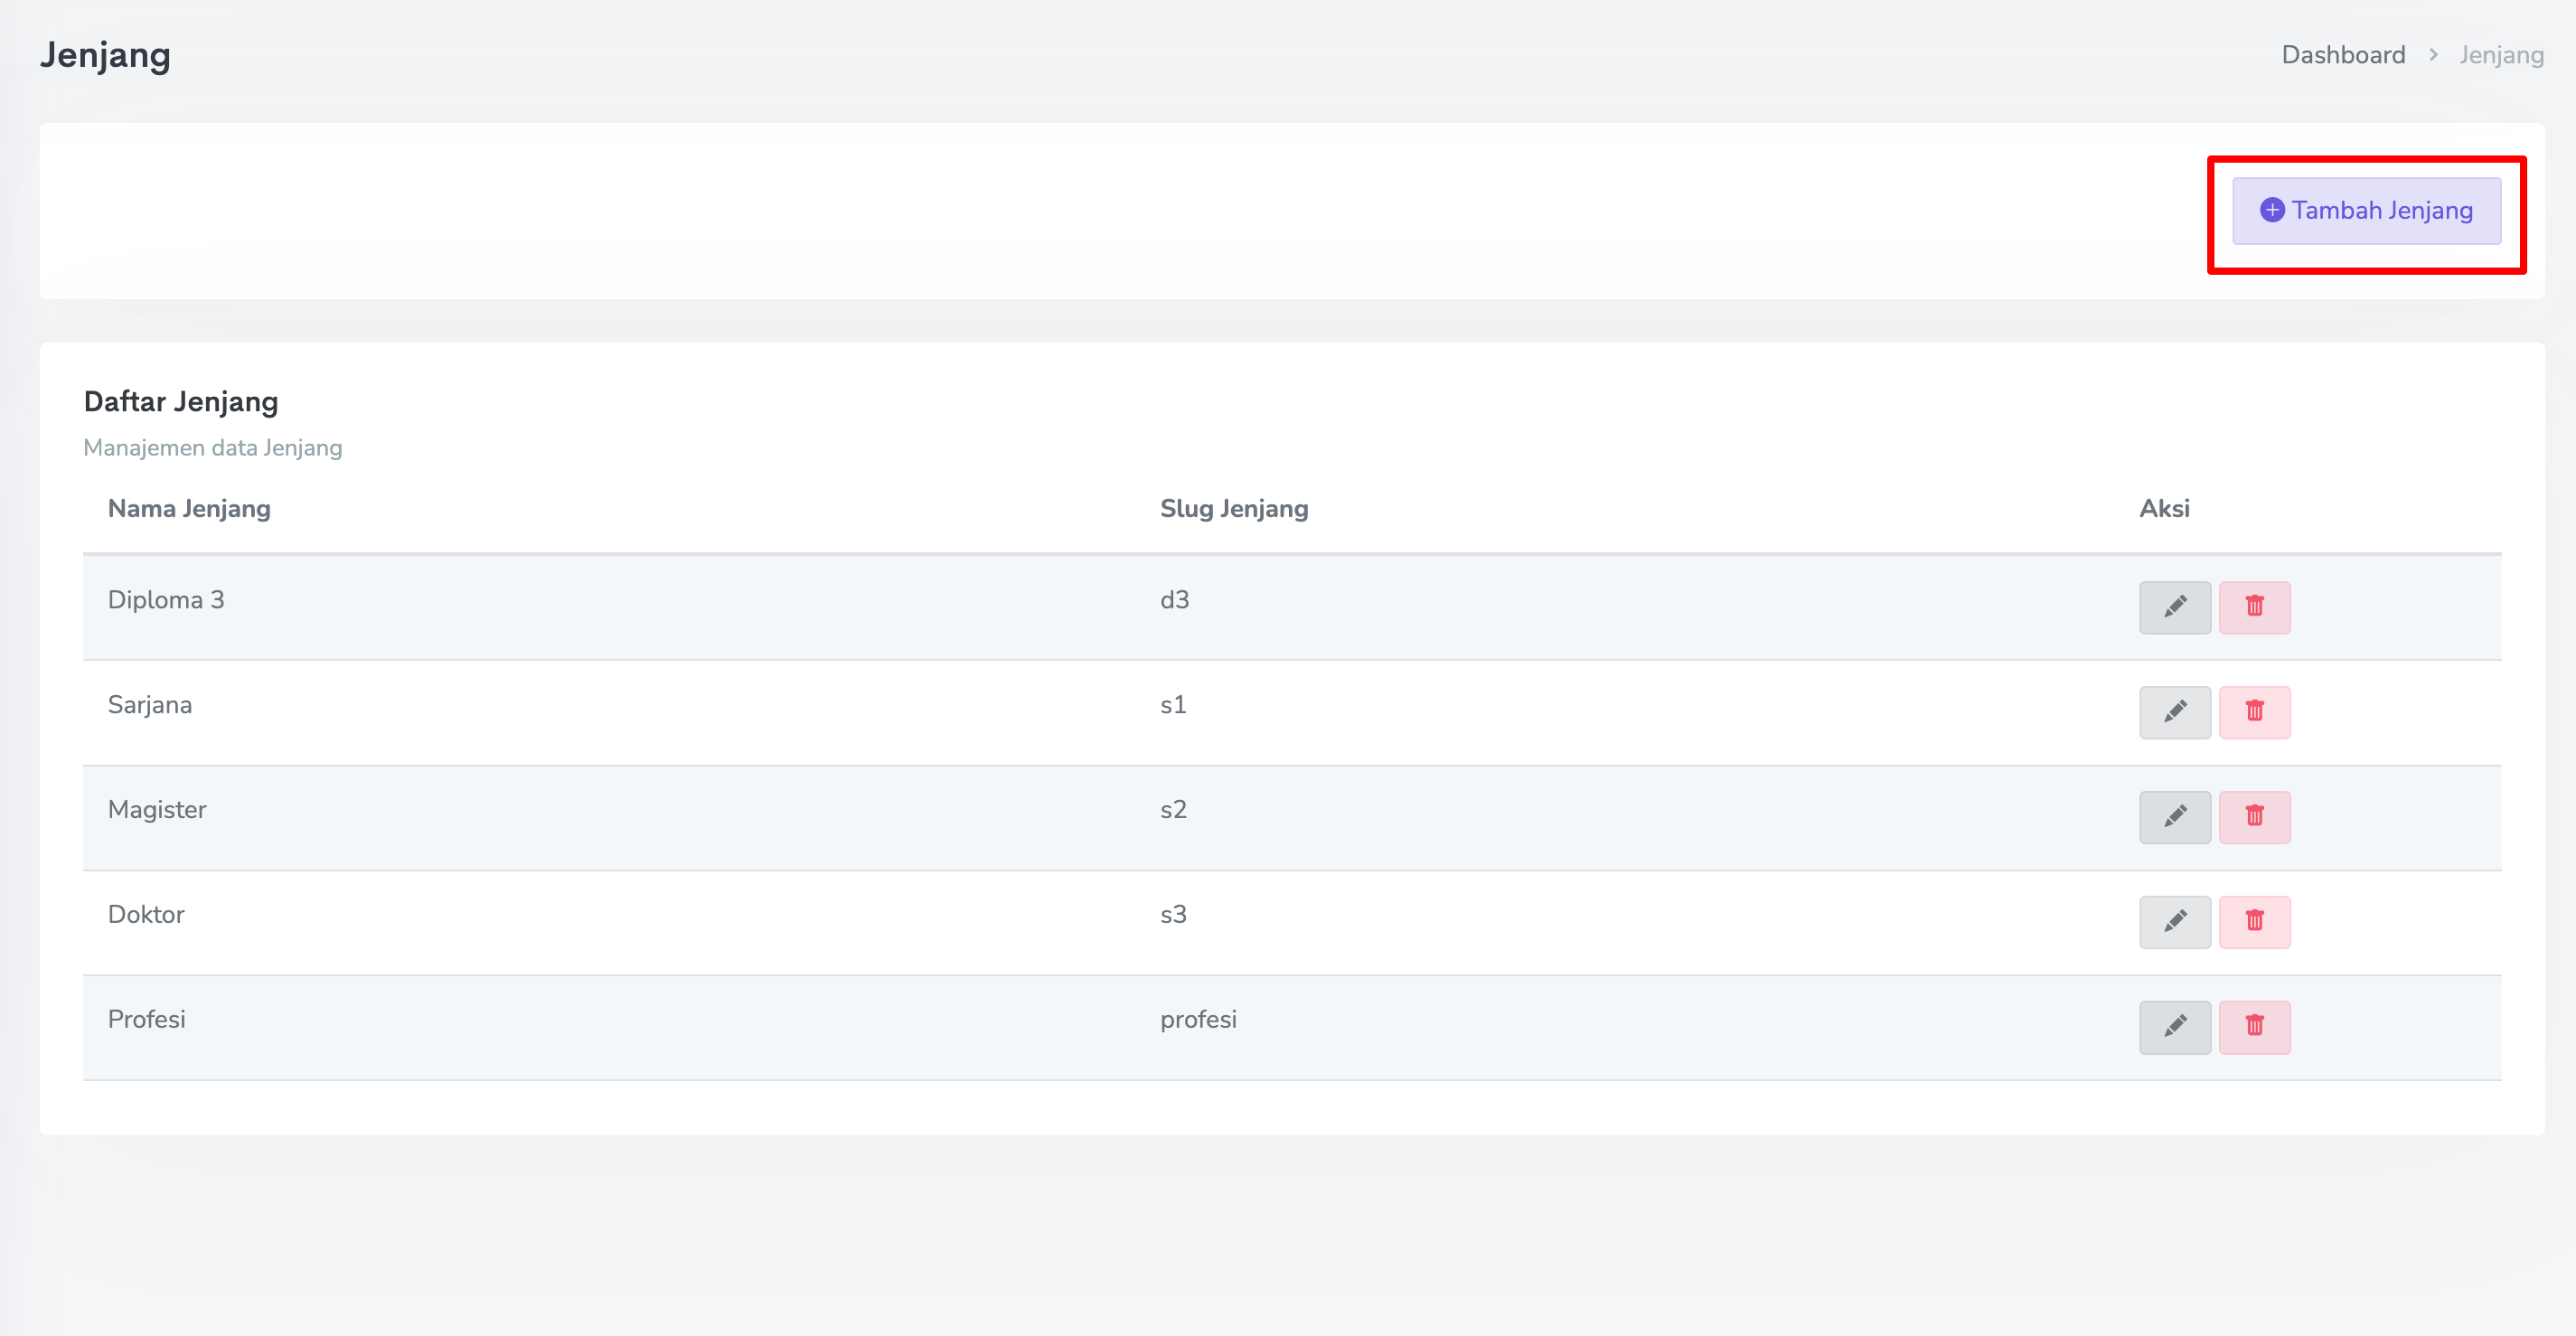Click trash icon for Sarjana
The image size is (2576, 1336).
click(x=2254, y=712)
